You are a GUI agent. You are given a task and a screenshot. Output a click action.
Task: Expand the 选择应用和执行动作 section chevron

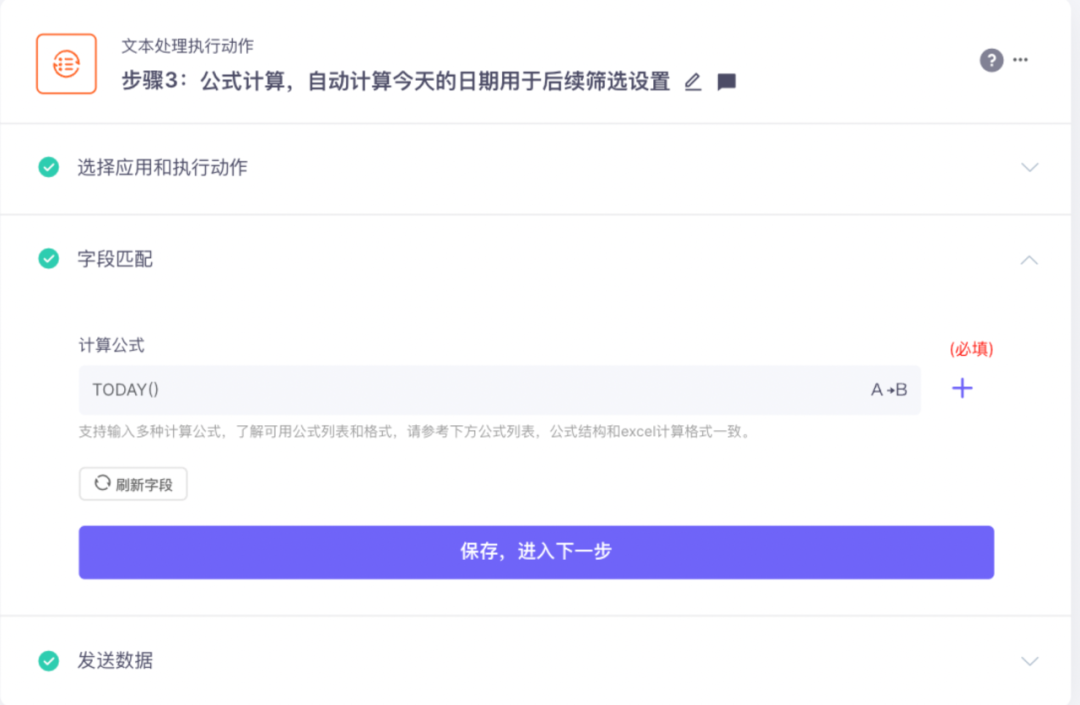point(1030,167)
